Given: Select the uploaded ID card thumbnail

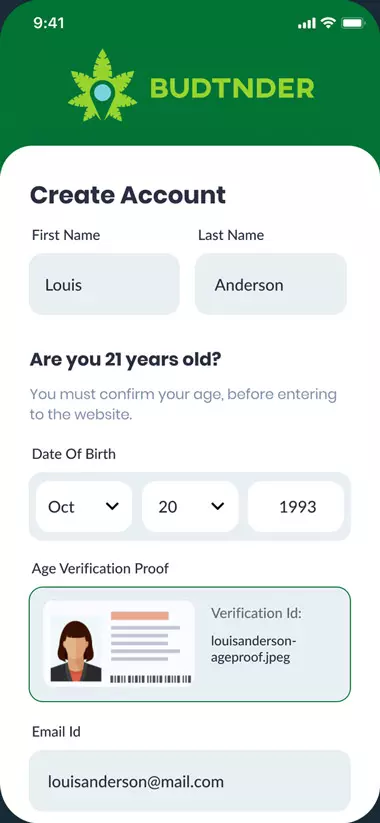Looking at the screenshot, I should point(119,644).
